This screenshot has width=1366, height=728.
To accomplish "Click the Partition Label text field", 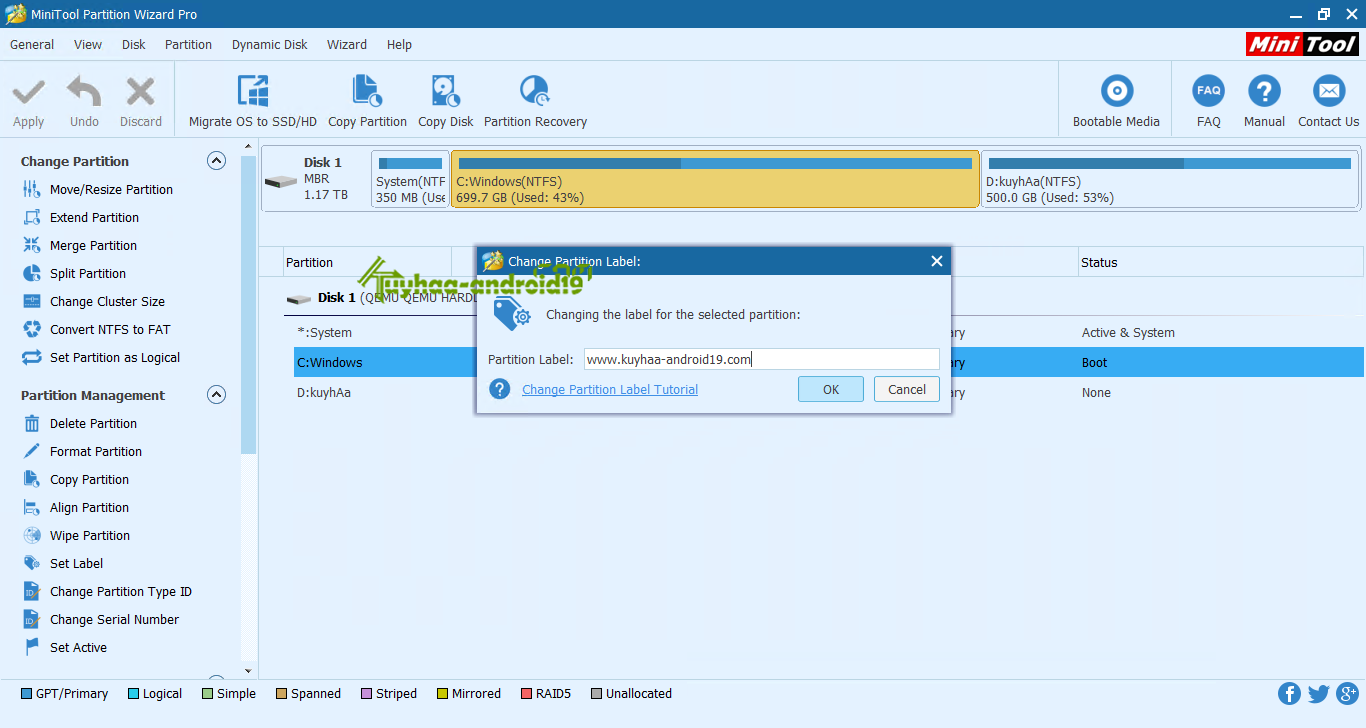I will tap(762, 359).
